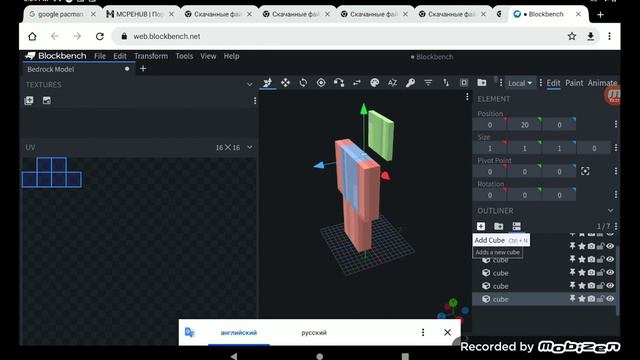Click the Position Y field showing 20
640x360 pixels.
point(524,125)
